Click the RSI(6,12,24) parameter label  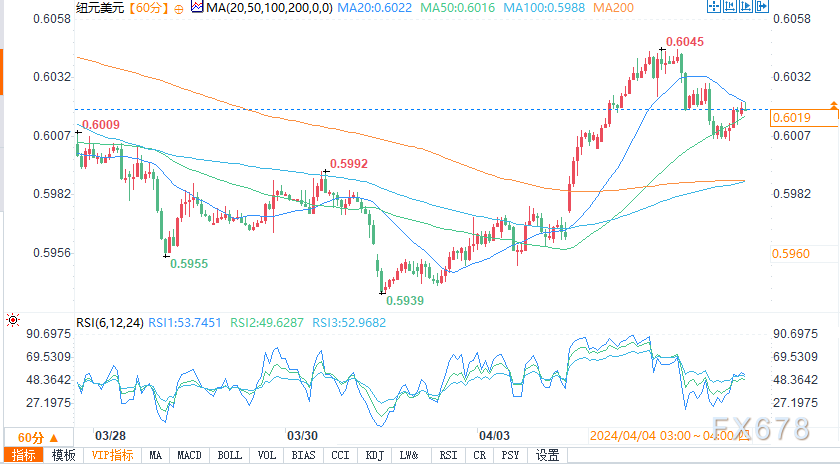[x=110, y=323]
